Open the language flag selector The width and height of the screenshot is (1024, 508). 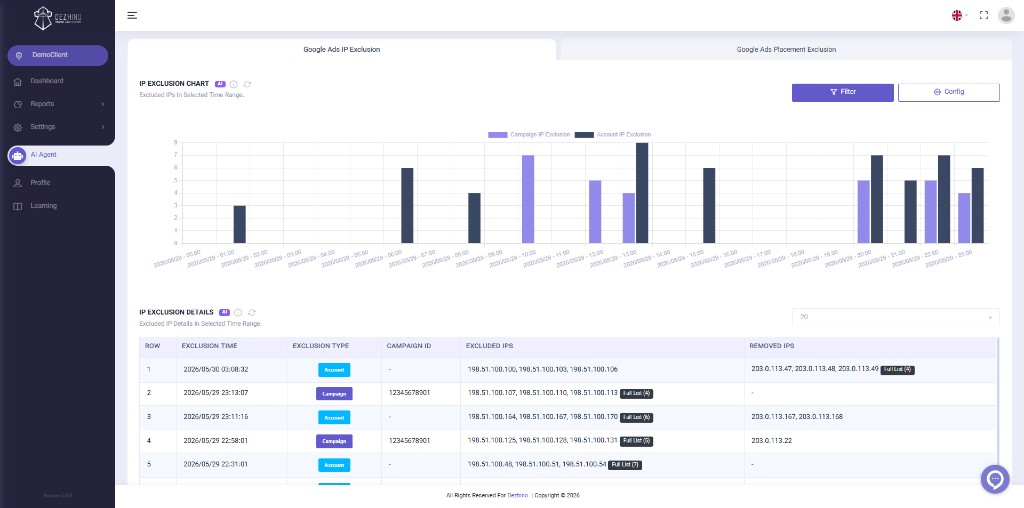(x=959, y=15)
